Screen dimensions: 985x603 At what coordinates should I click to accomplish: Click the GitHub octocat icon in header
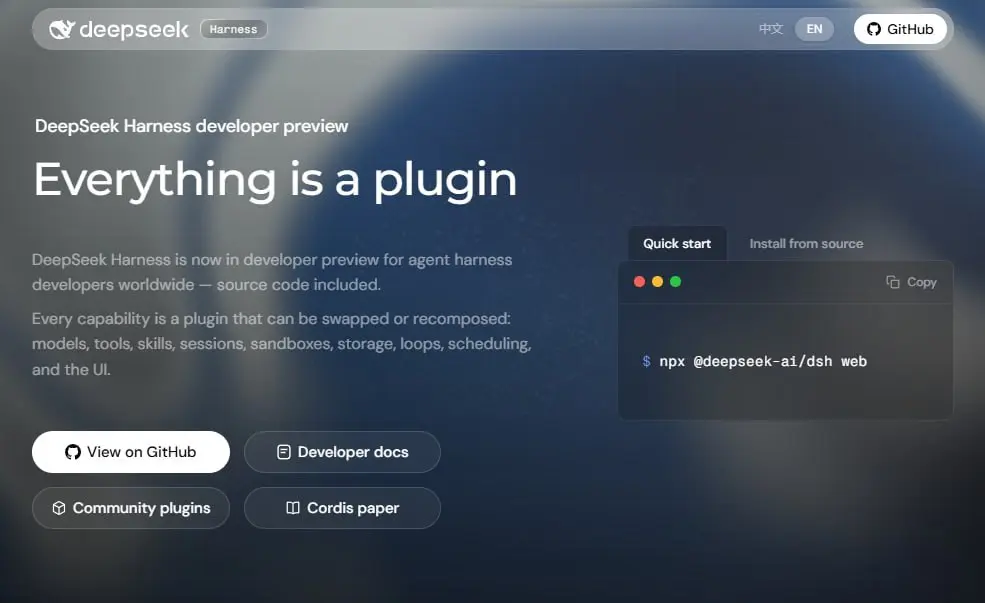coord(874,29)
